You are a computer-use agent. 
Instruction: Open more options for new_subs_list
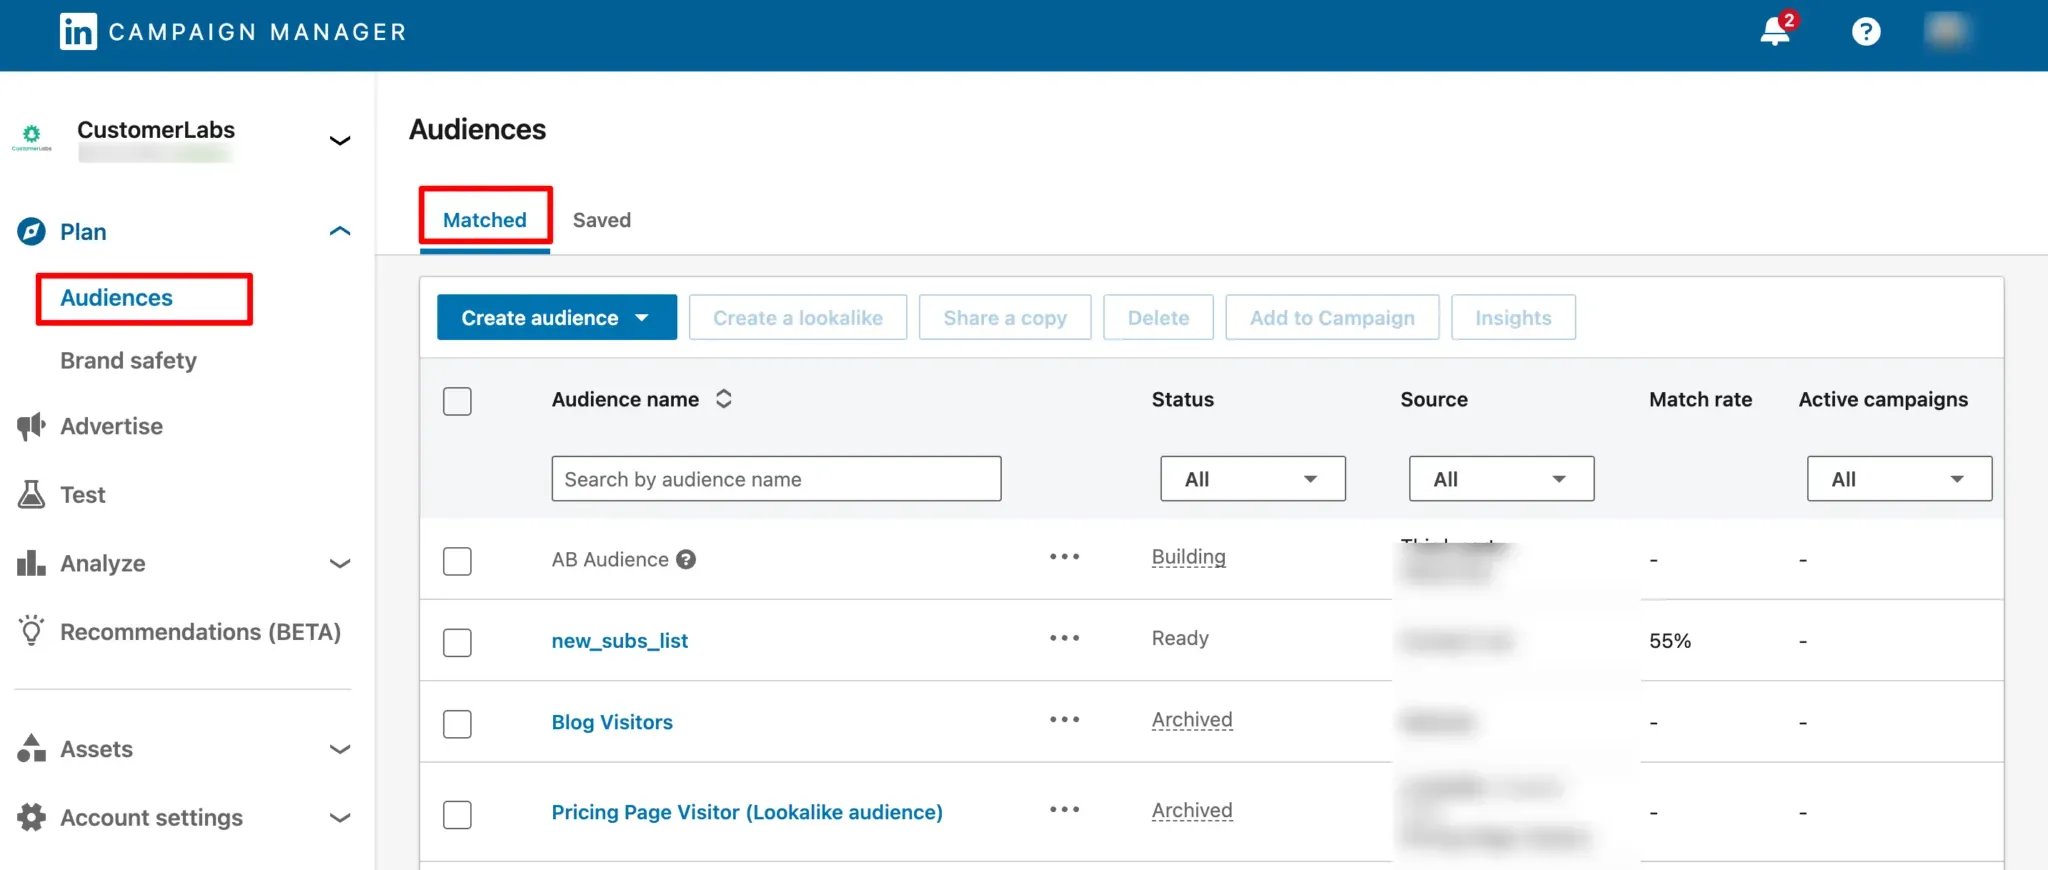(x=1064, y=638)
